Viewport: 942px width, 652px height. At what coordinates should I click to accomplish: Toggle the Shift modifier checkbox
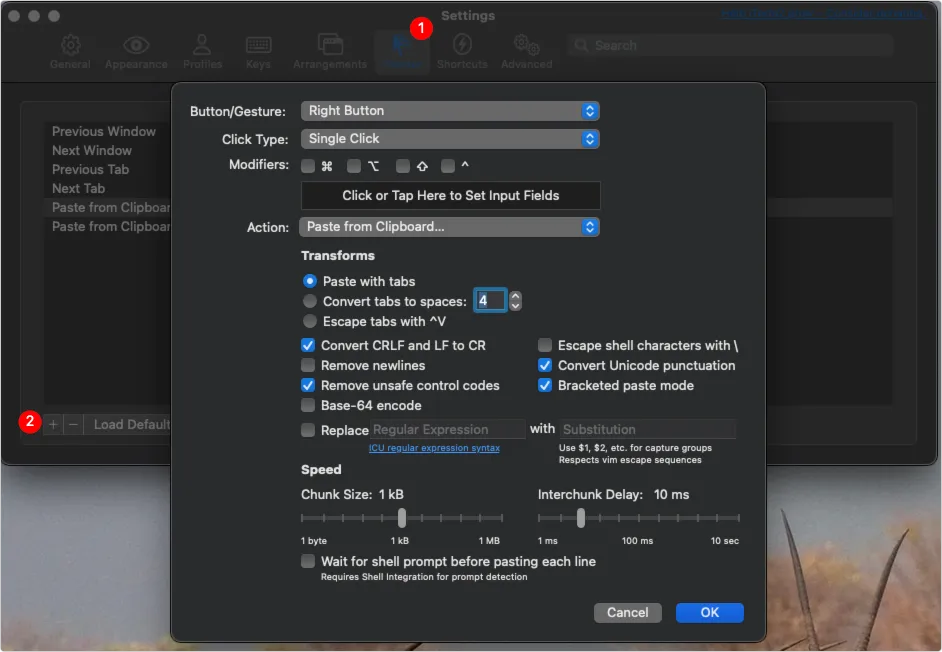tap(403, 166)
